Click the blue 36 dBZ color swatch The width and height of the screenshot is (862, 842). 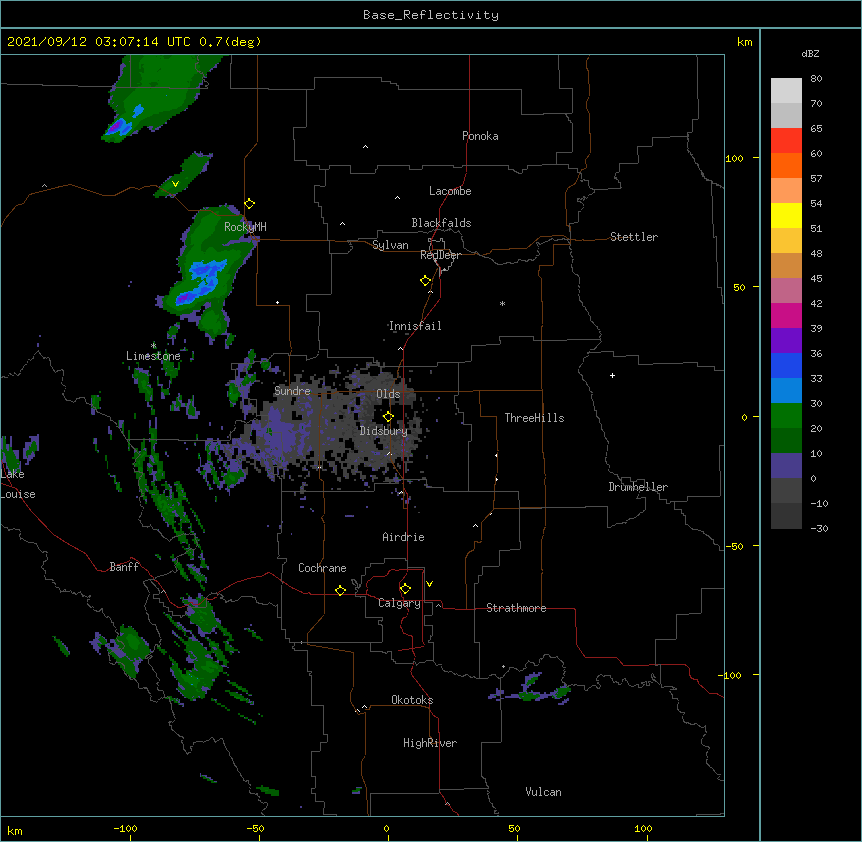(x=786, y=365)
